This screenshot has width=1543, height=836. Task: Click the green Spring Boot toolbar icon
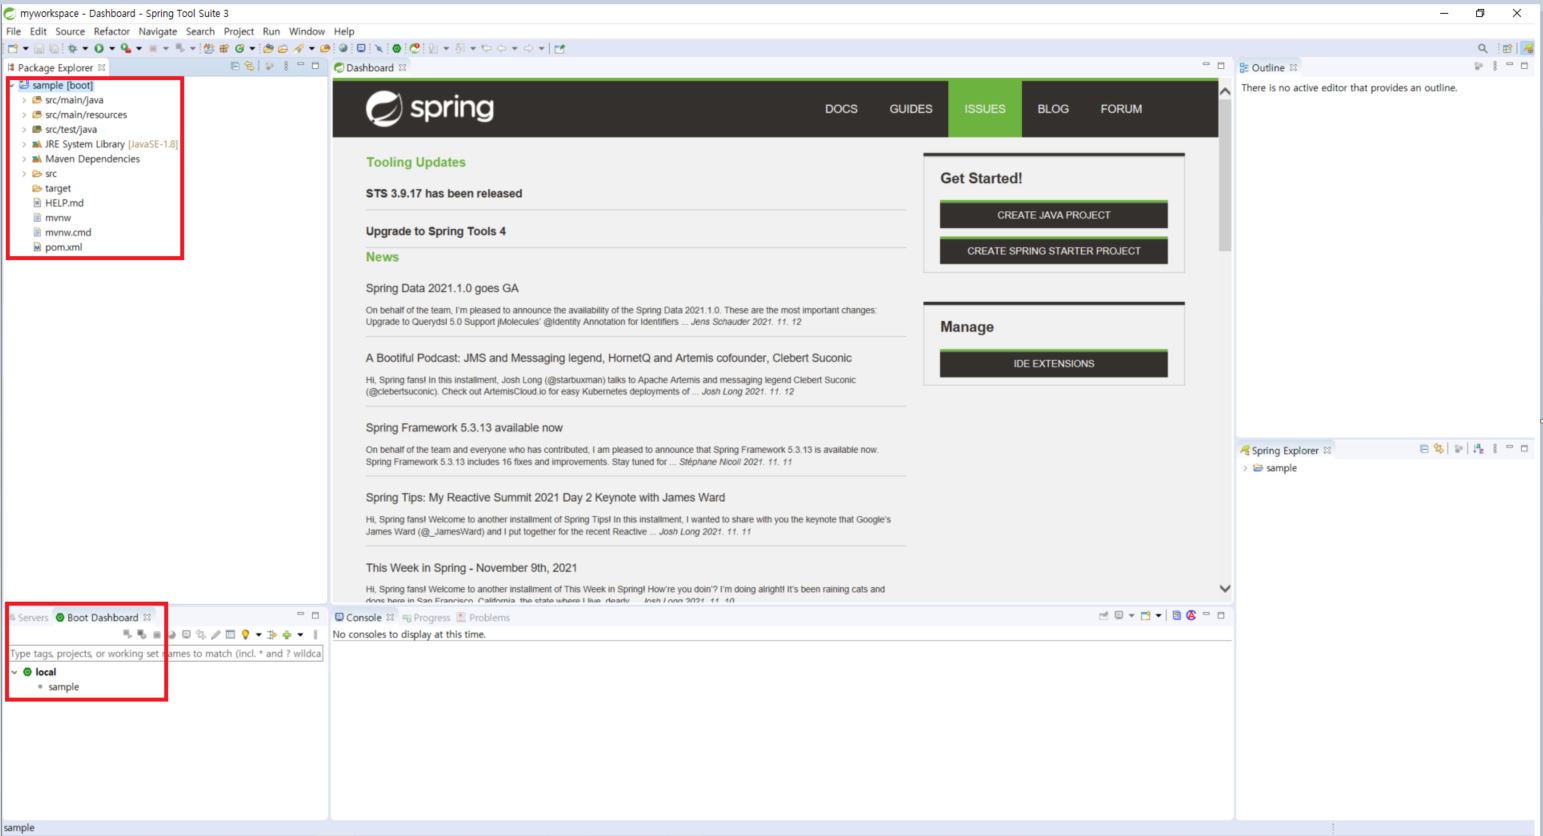click(x=397, y=48)
